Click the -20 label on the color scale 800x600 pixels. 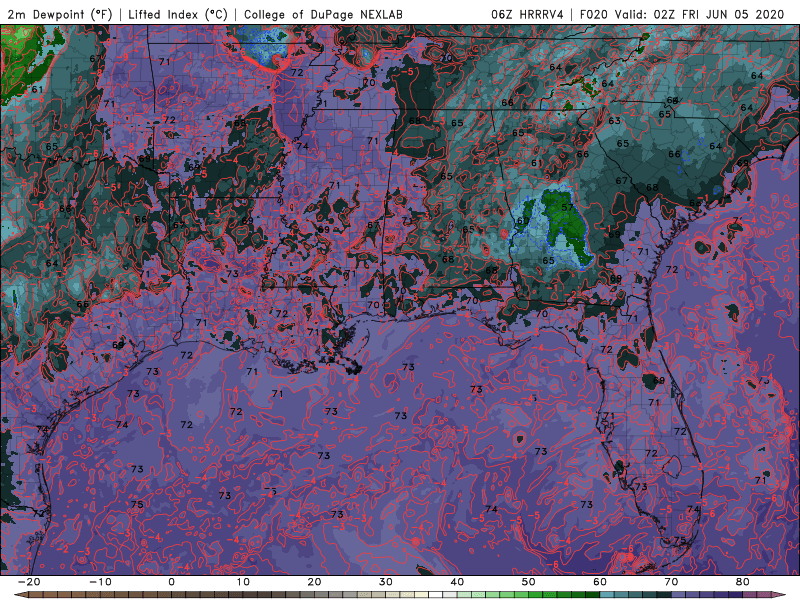coord(29,582)
